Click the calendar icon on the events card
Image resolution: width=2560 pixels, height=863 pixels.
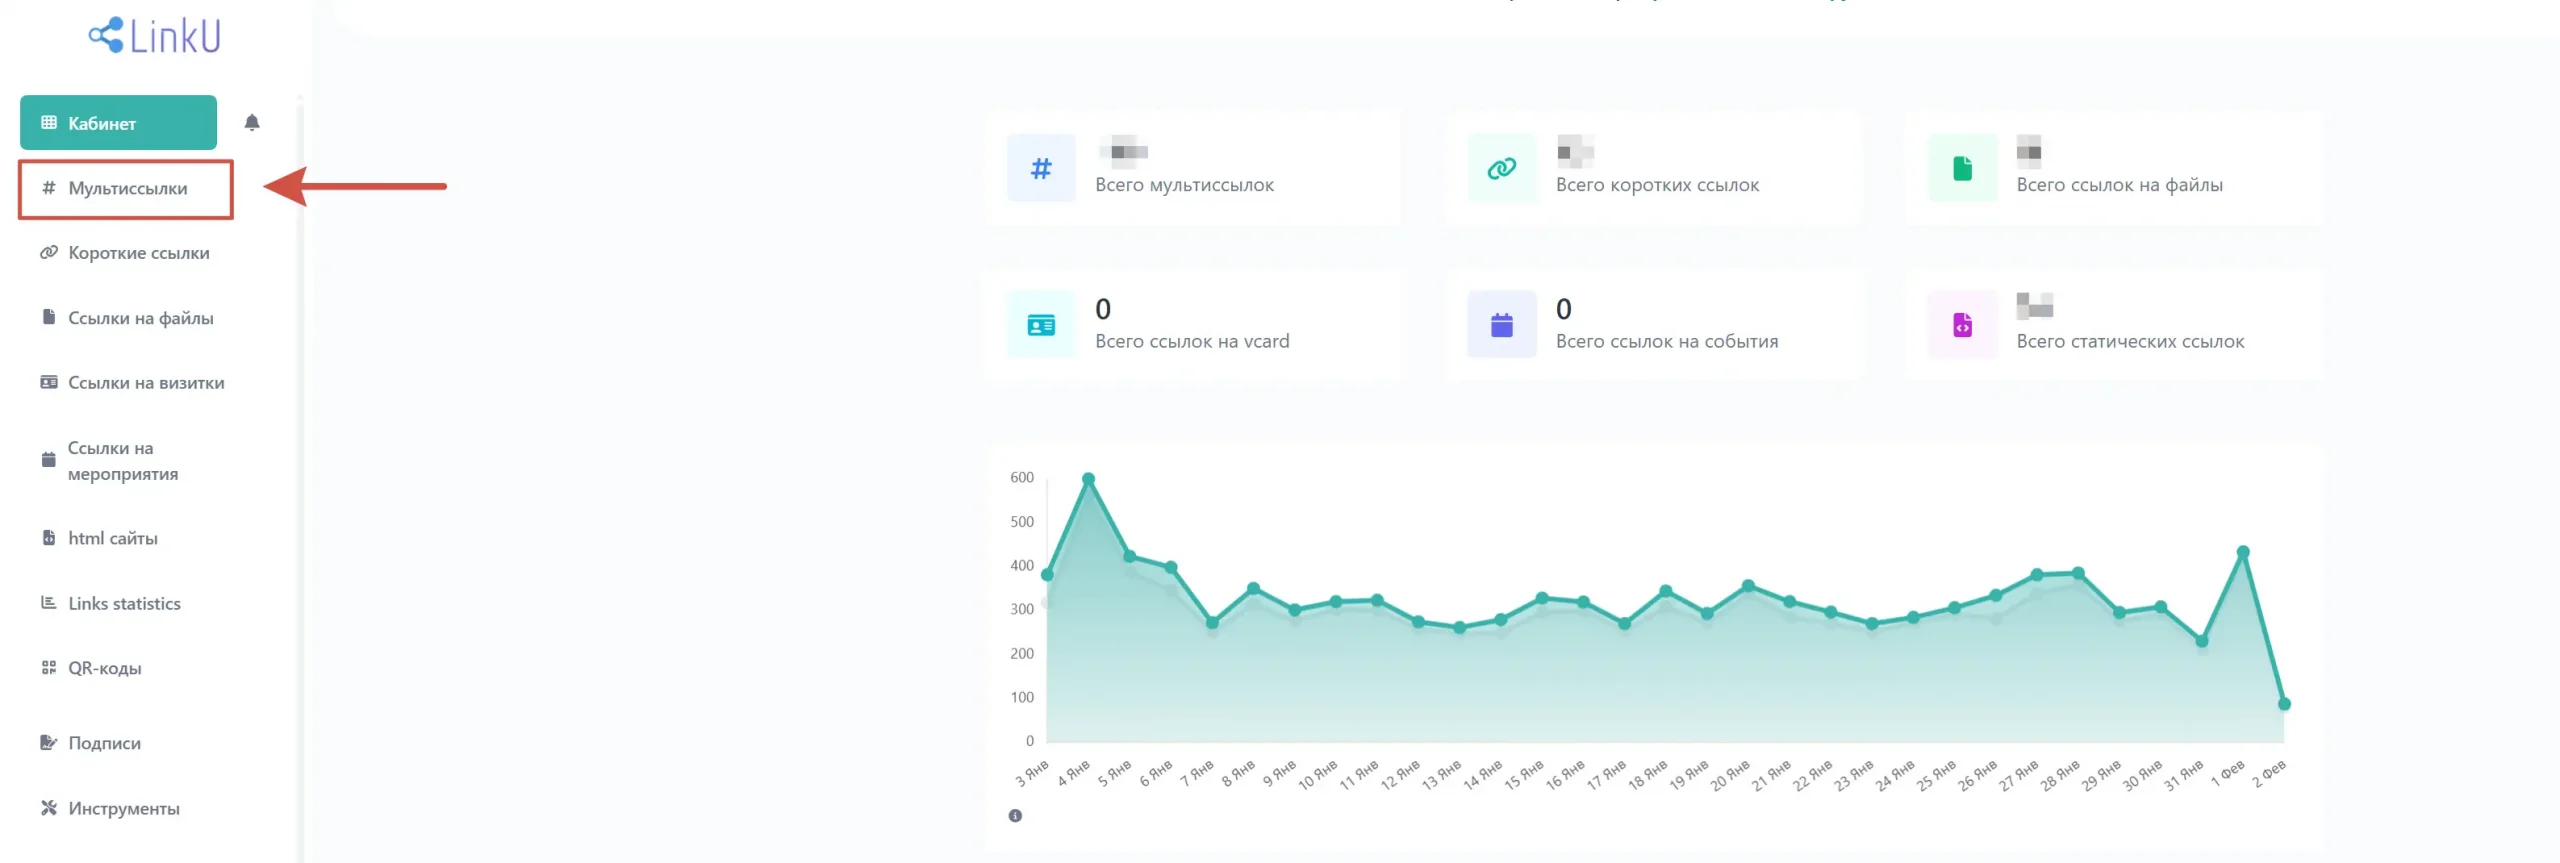point(1502,325)
